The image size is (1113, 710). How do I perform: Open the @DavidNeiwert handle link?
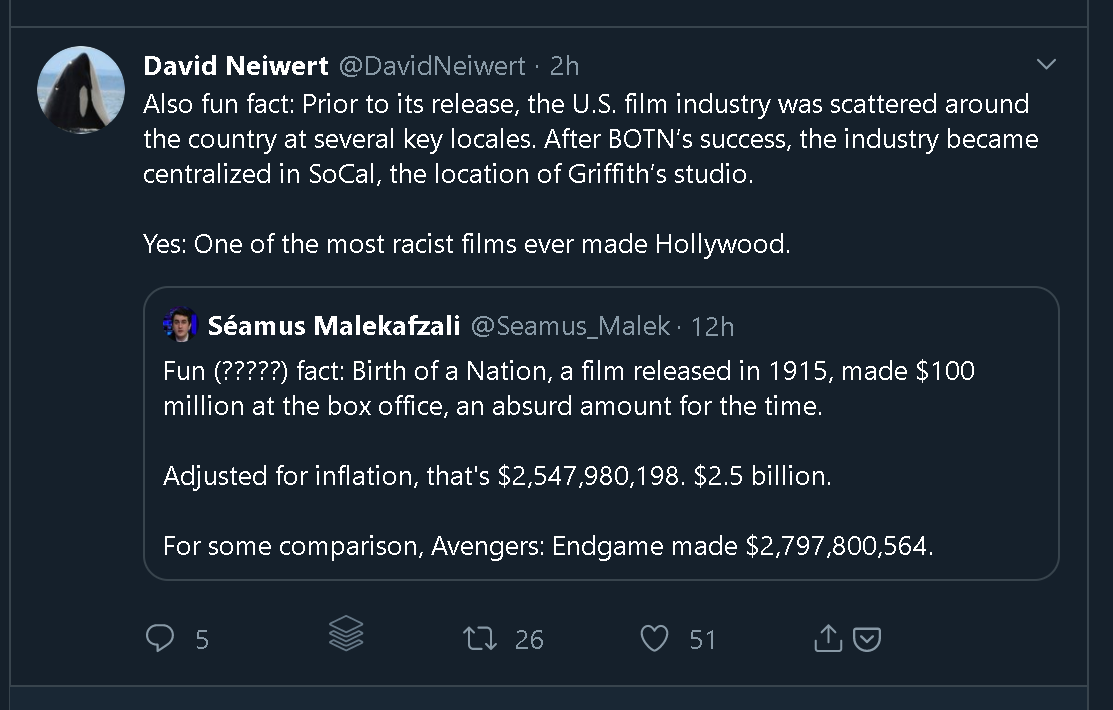(432, 66)
